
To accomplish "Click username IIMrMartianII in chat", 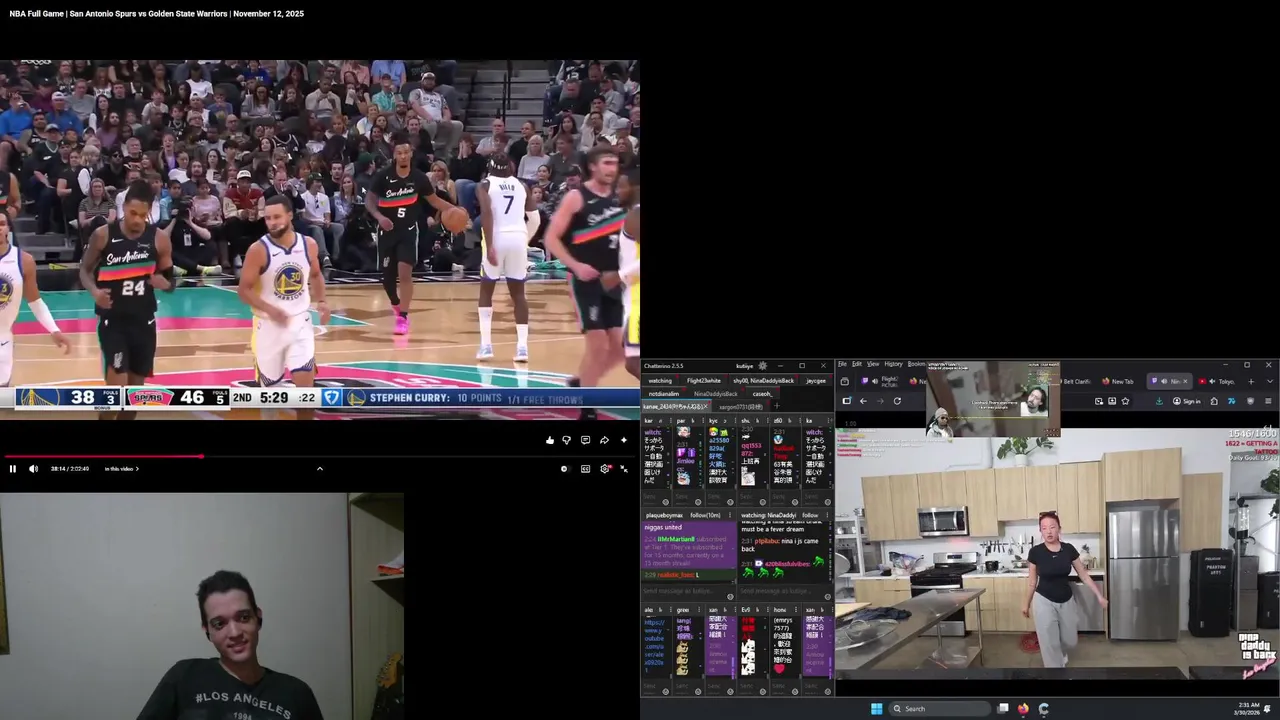I will pos(676,539).
